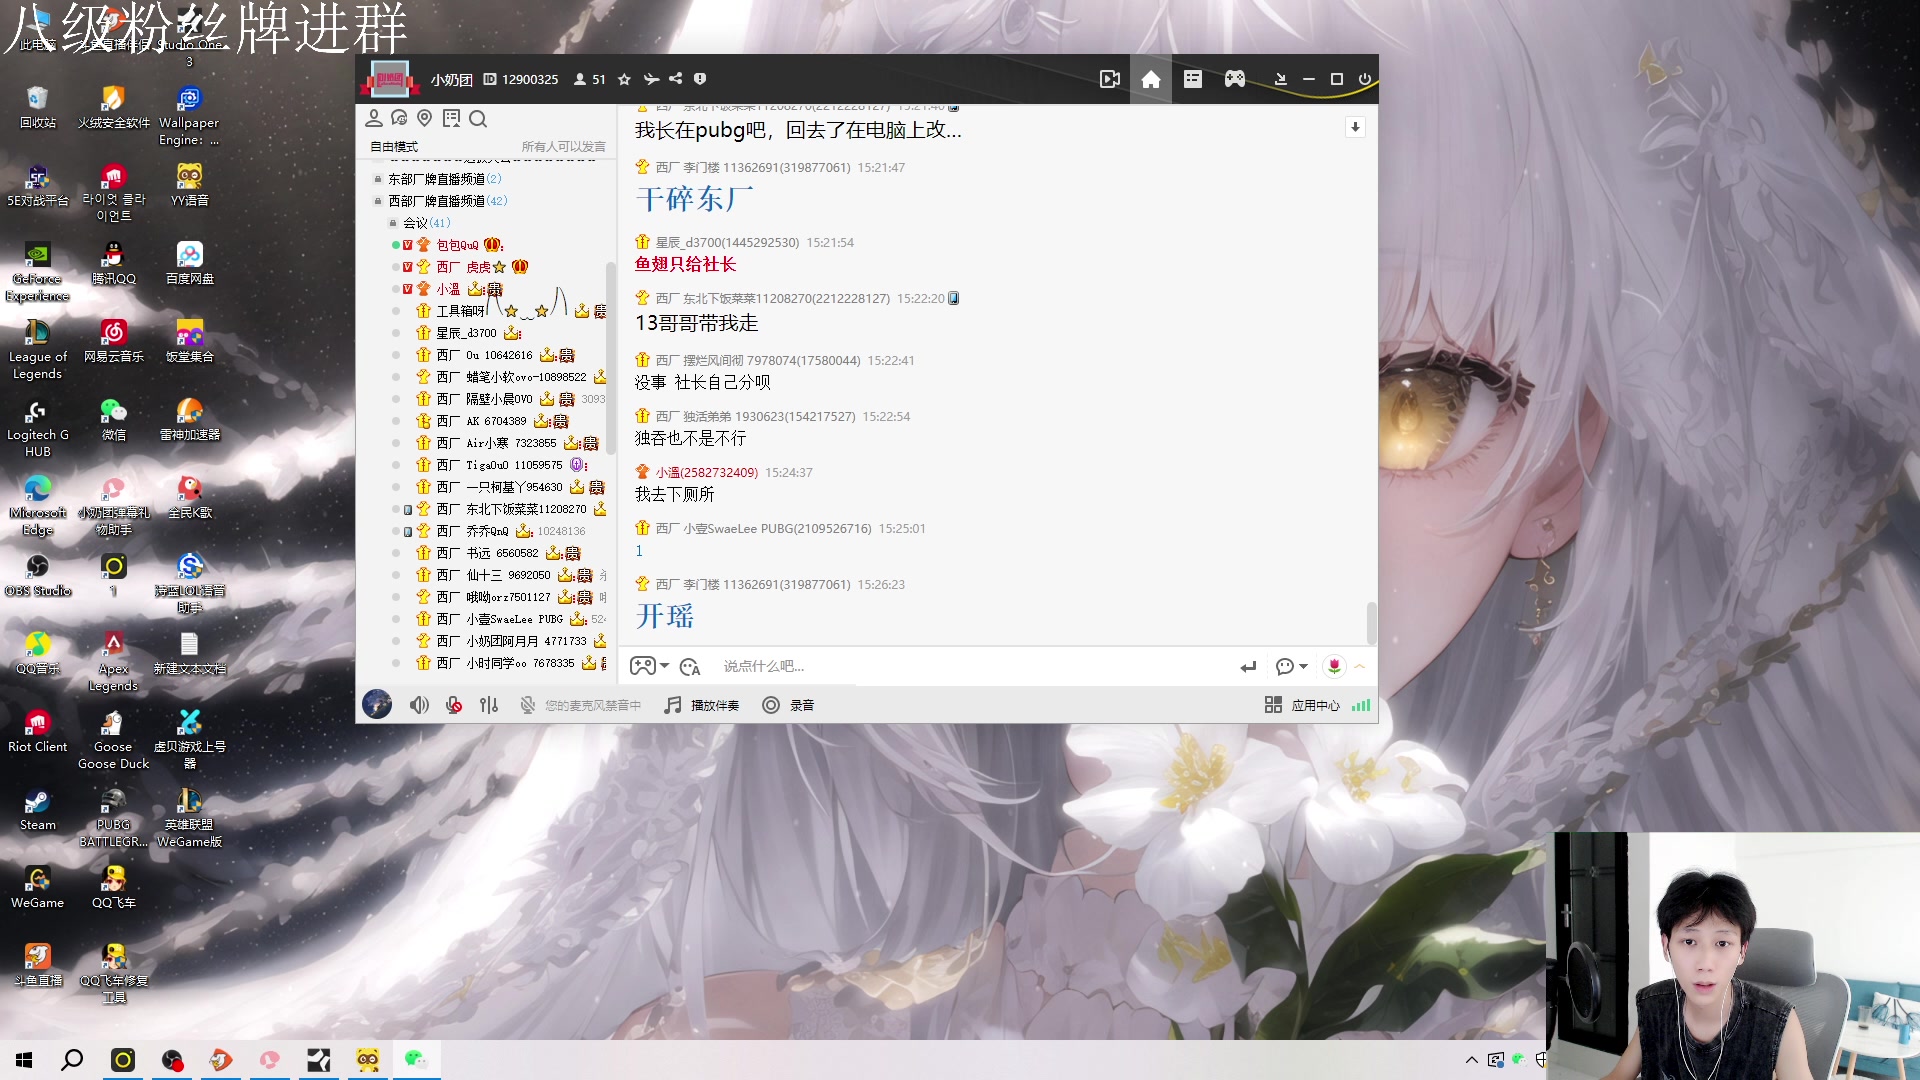This screenshot has height=1080, width=1920.
Task: Click the scroll-to-latest-message arrow
Action: tap(1355, 127)
